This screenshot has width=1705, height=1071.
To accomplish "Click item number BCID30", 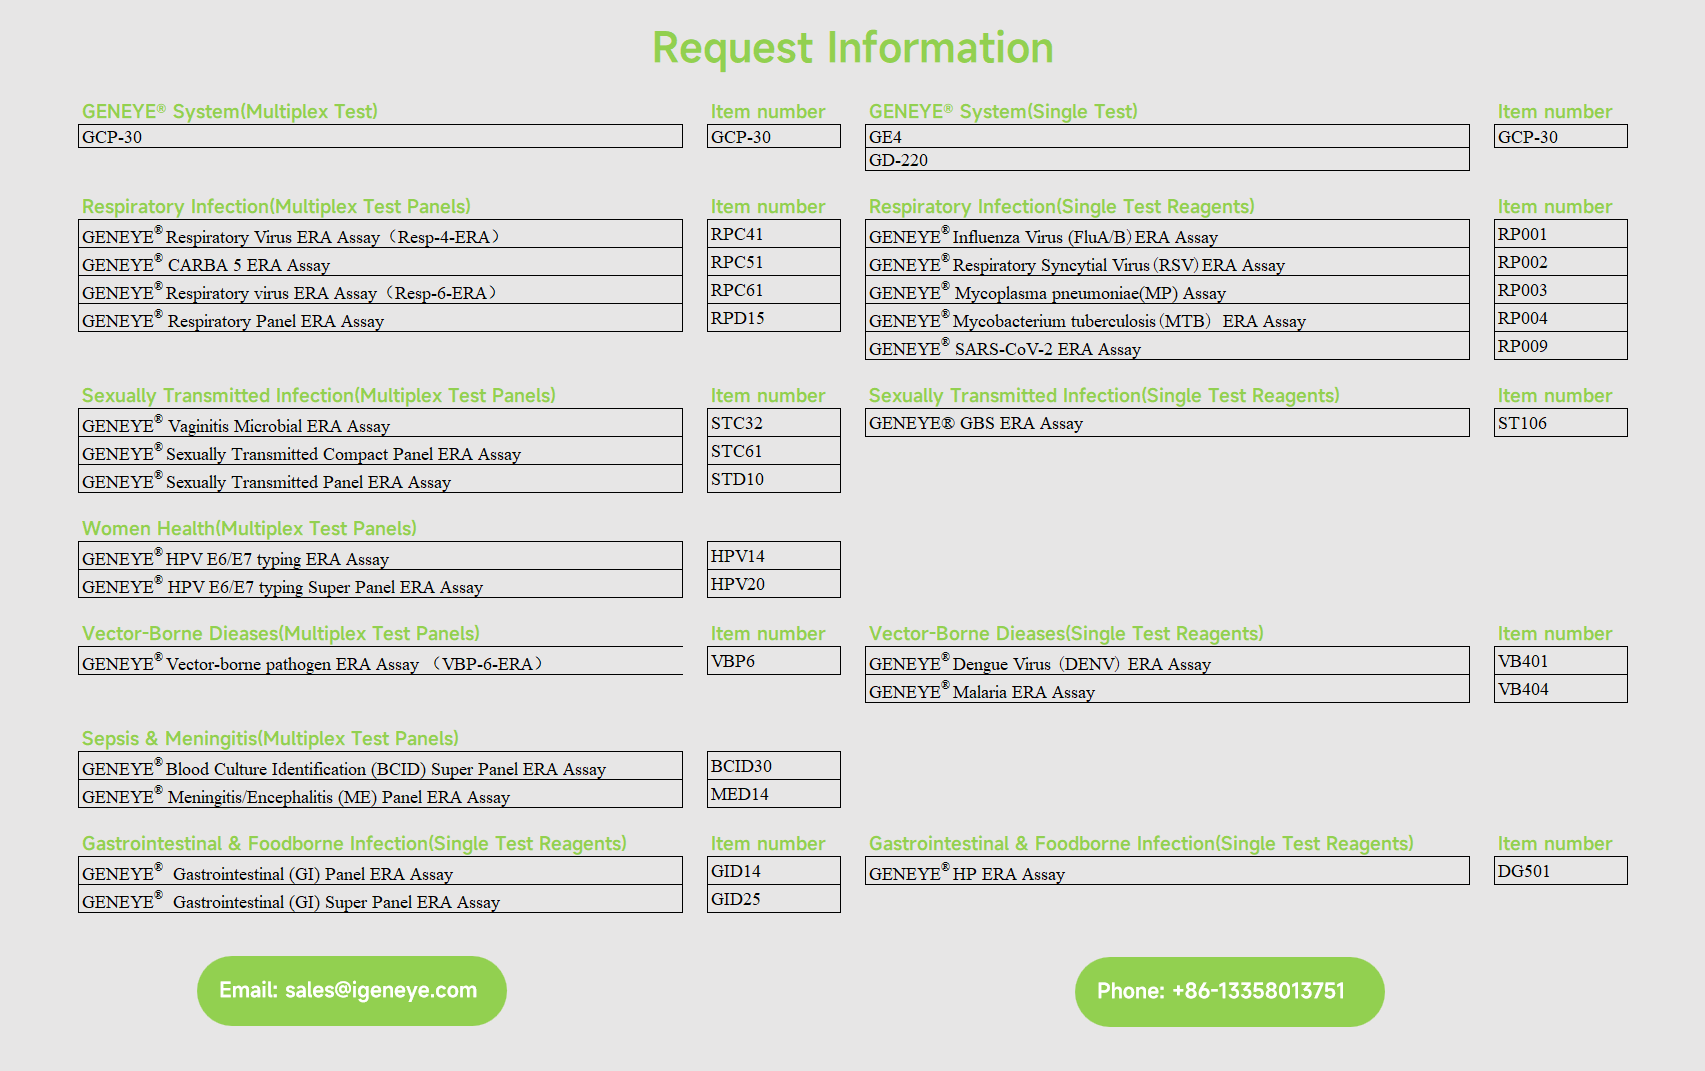I will click(x=773, y=766).
